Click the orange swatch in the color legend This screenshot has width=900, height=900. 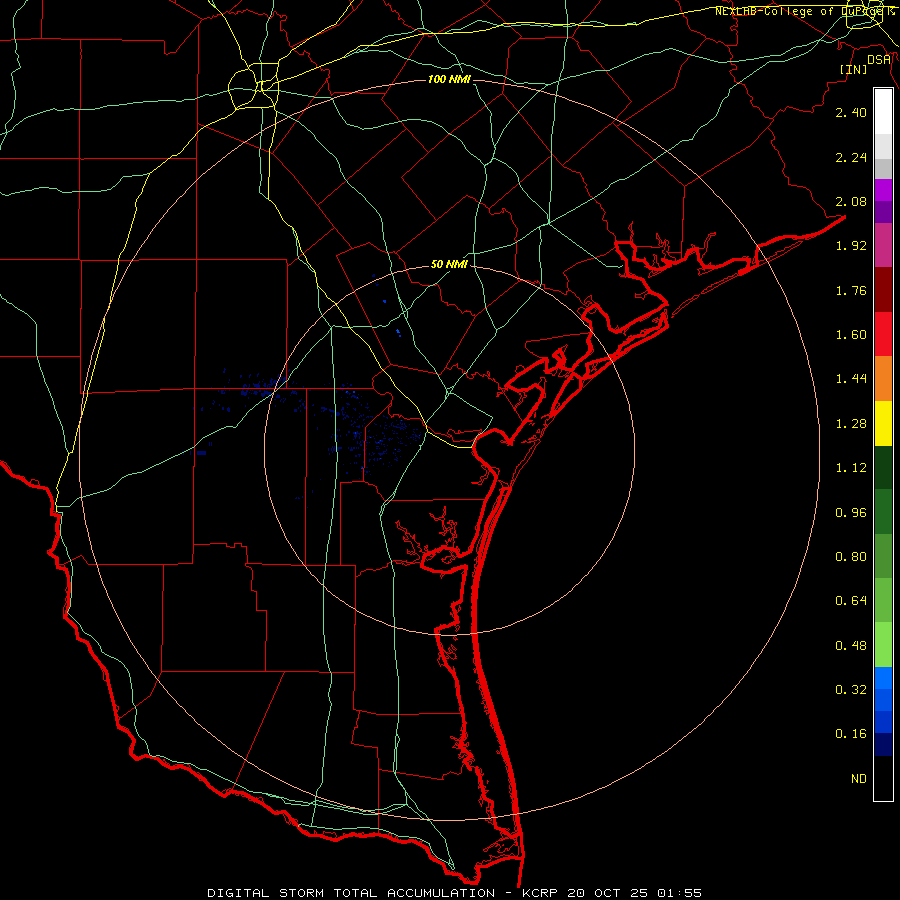pos(883,378)
